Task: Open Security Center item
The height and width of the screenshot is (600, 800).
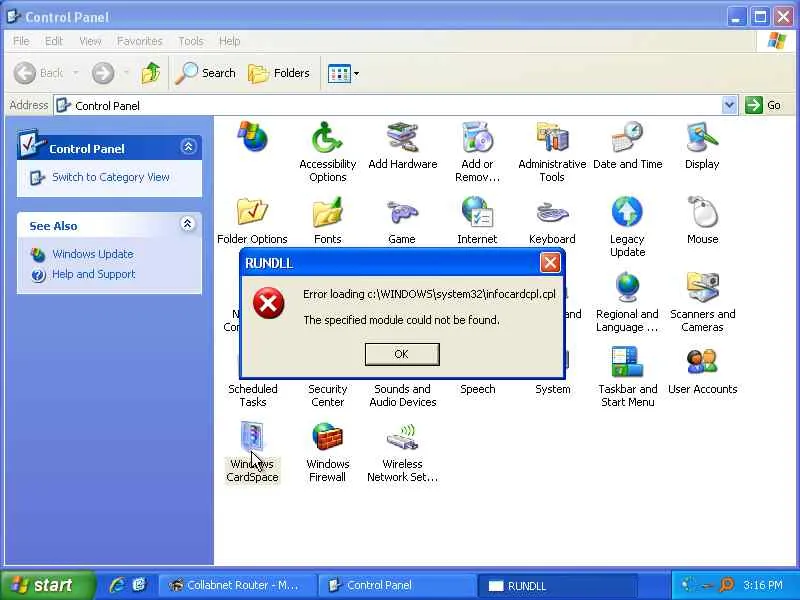Action: [x=327, y=395]
